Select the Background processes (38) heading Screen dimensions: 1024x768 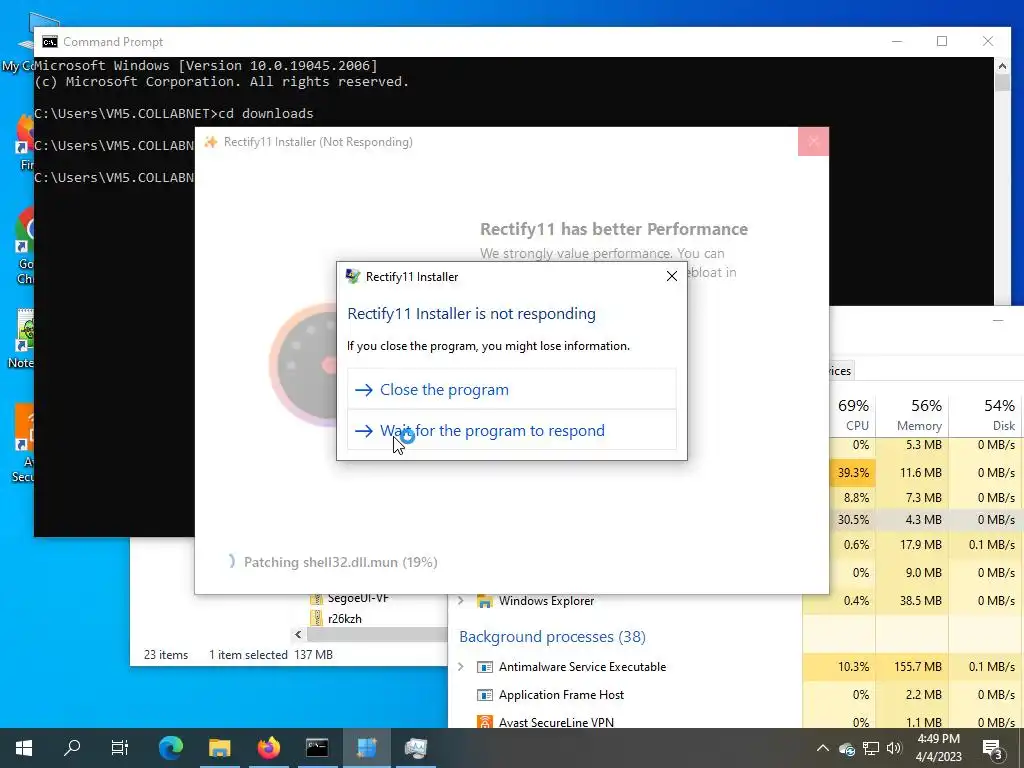point(552,637)
